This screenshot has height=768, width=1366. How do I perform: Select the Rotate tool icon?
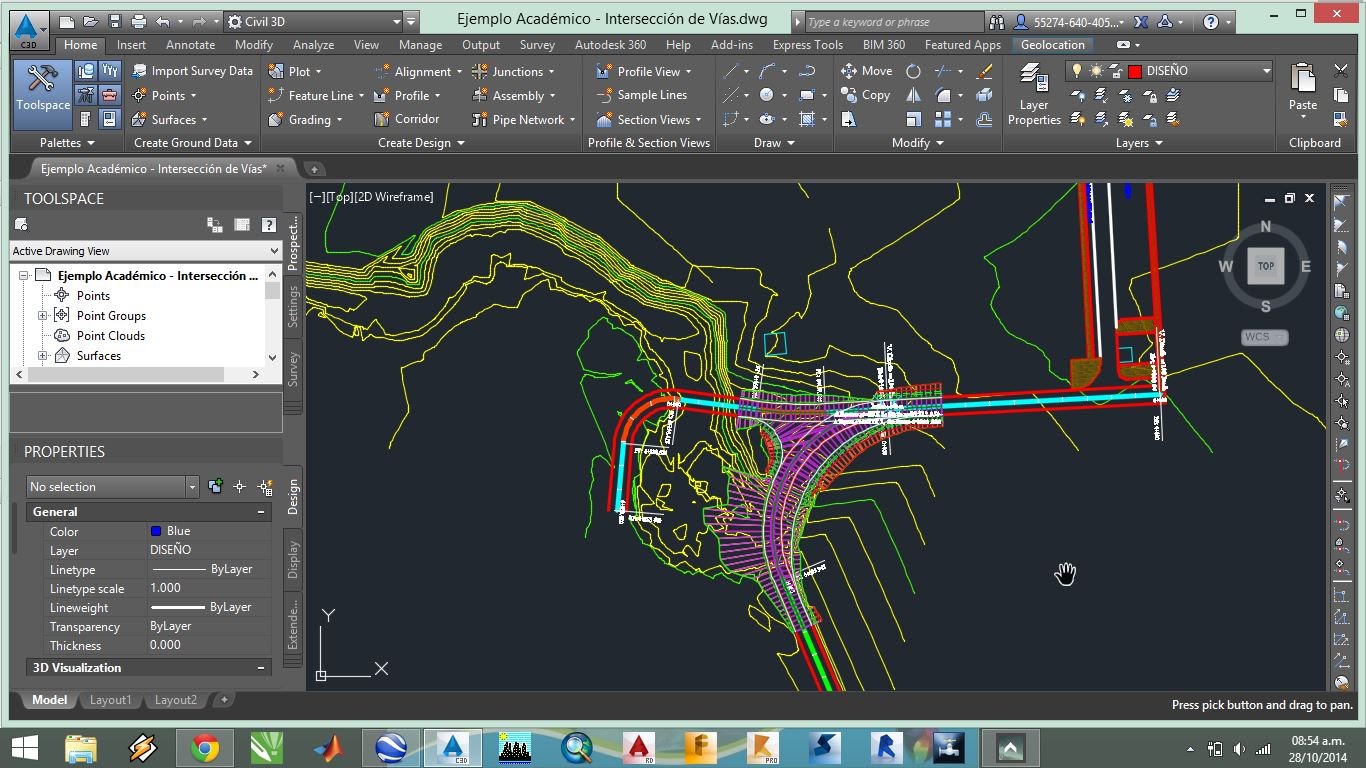click(913, 71)
